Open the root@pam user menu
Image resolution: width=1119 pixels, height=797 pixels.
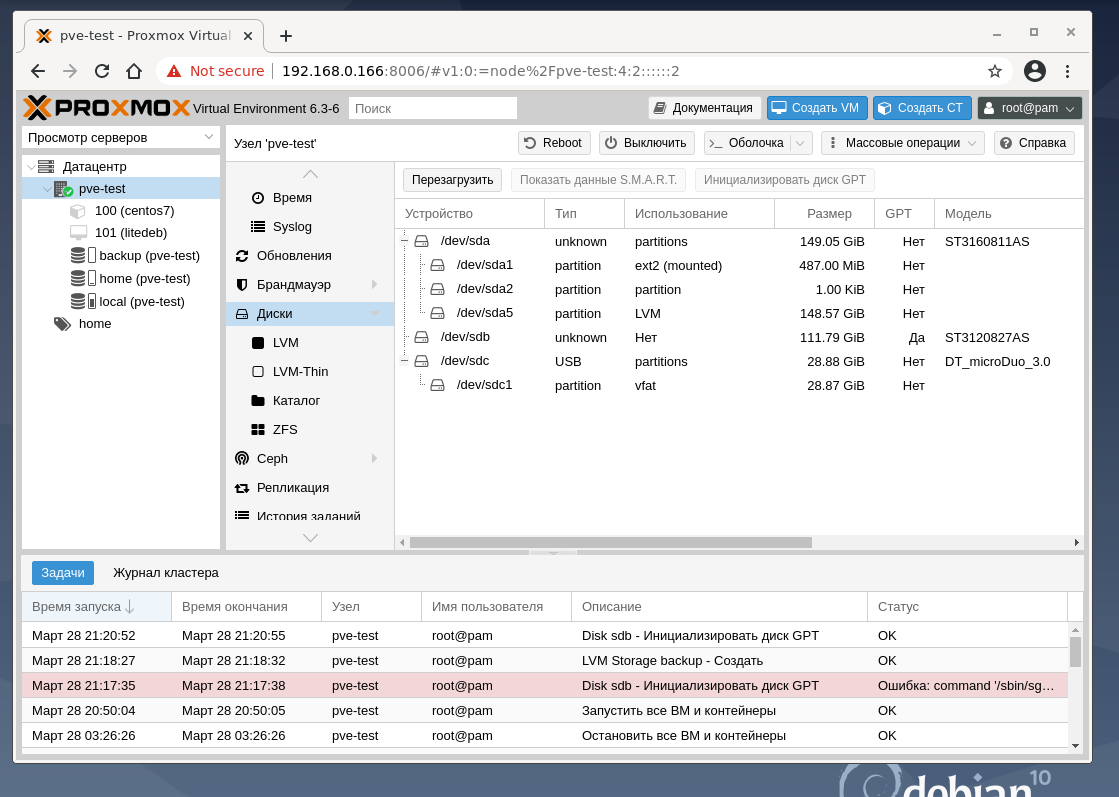[x=1029, y=108]
